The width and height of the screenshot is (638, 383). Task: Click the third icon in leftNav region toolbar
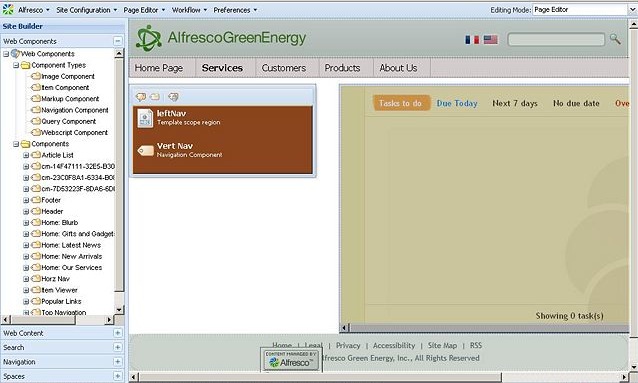pyautogui.click(x=173, y=96)
